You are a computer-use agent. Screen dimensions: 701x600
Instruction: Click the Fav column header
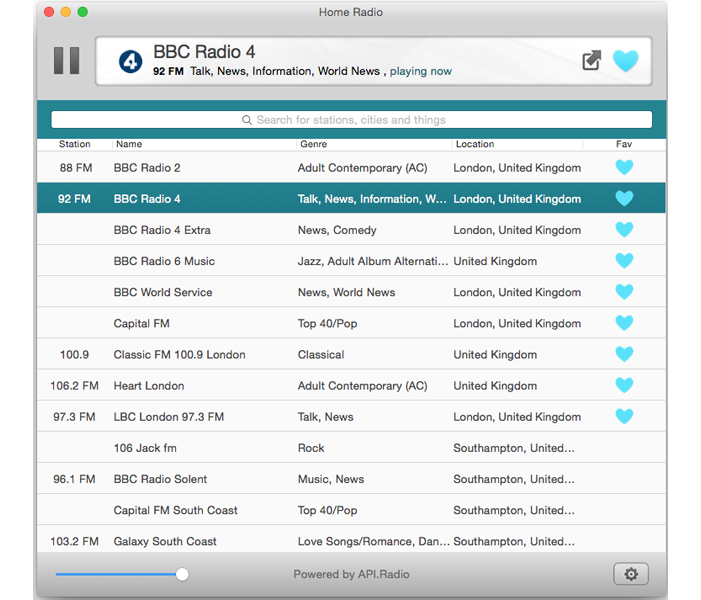(624, 144)
